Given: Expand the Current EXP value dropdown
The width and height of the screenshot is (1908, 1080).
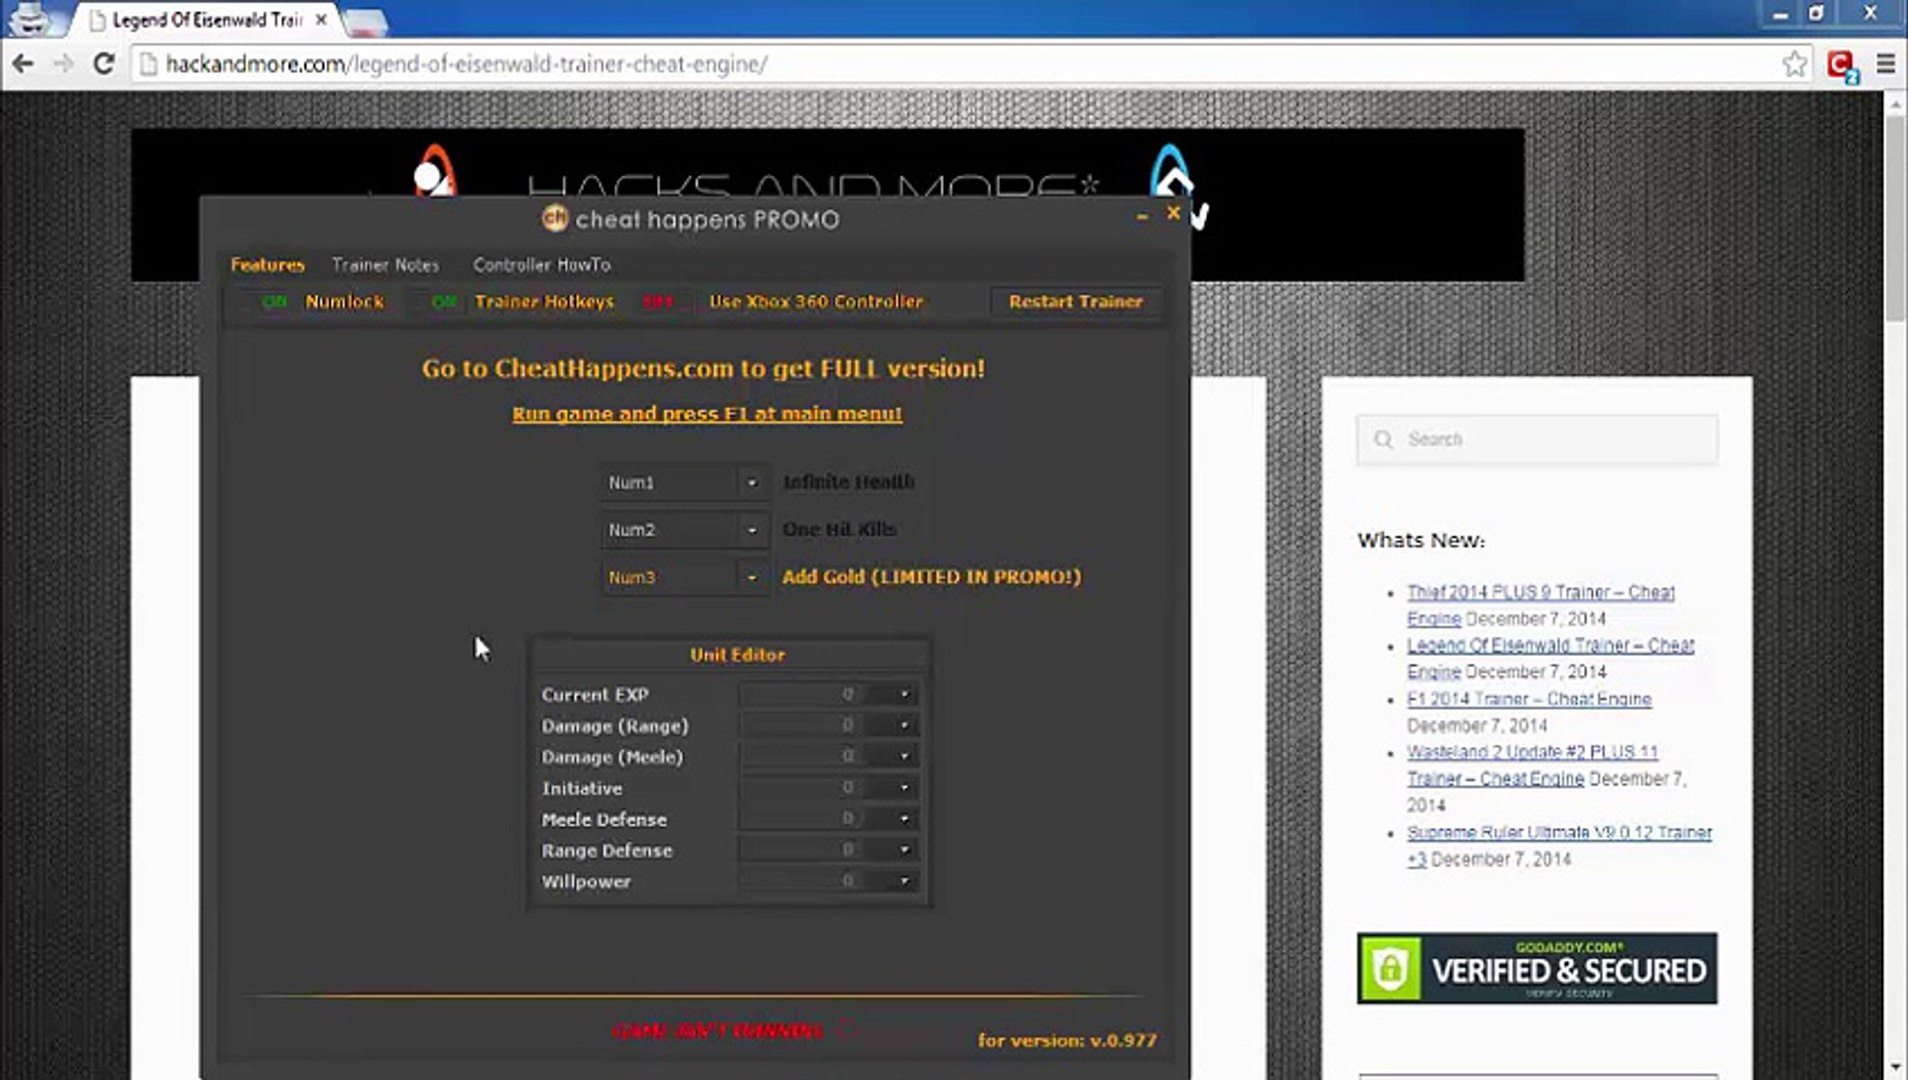Looking at the screenshot, I should coord(904,694).
